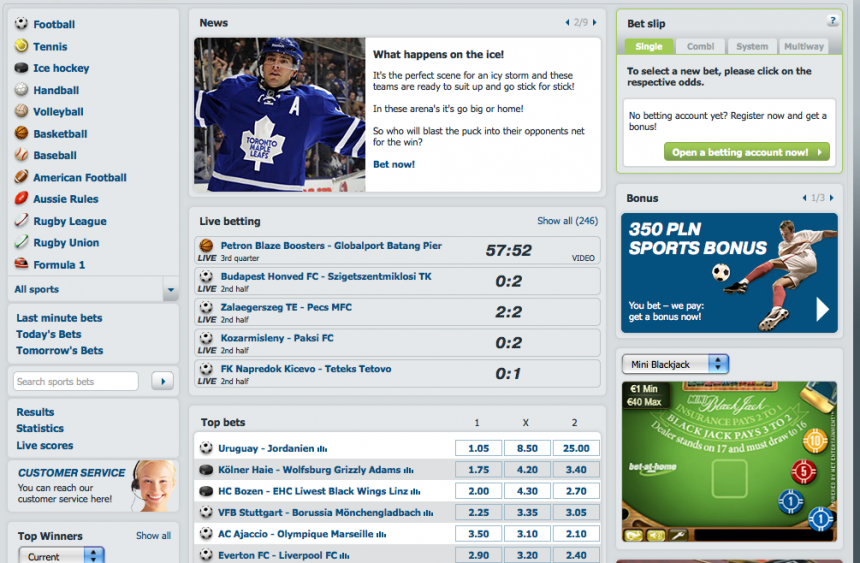Open Tomorrow's Bets
The height and width of the screenshot is (563, 860).
(60, 350)
